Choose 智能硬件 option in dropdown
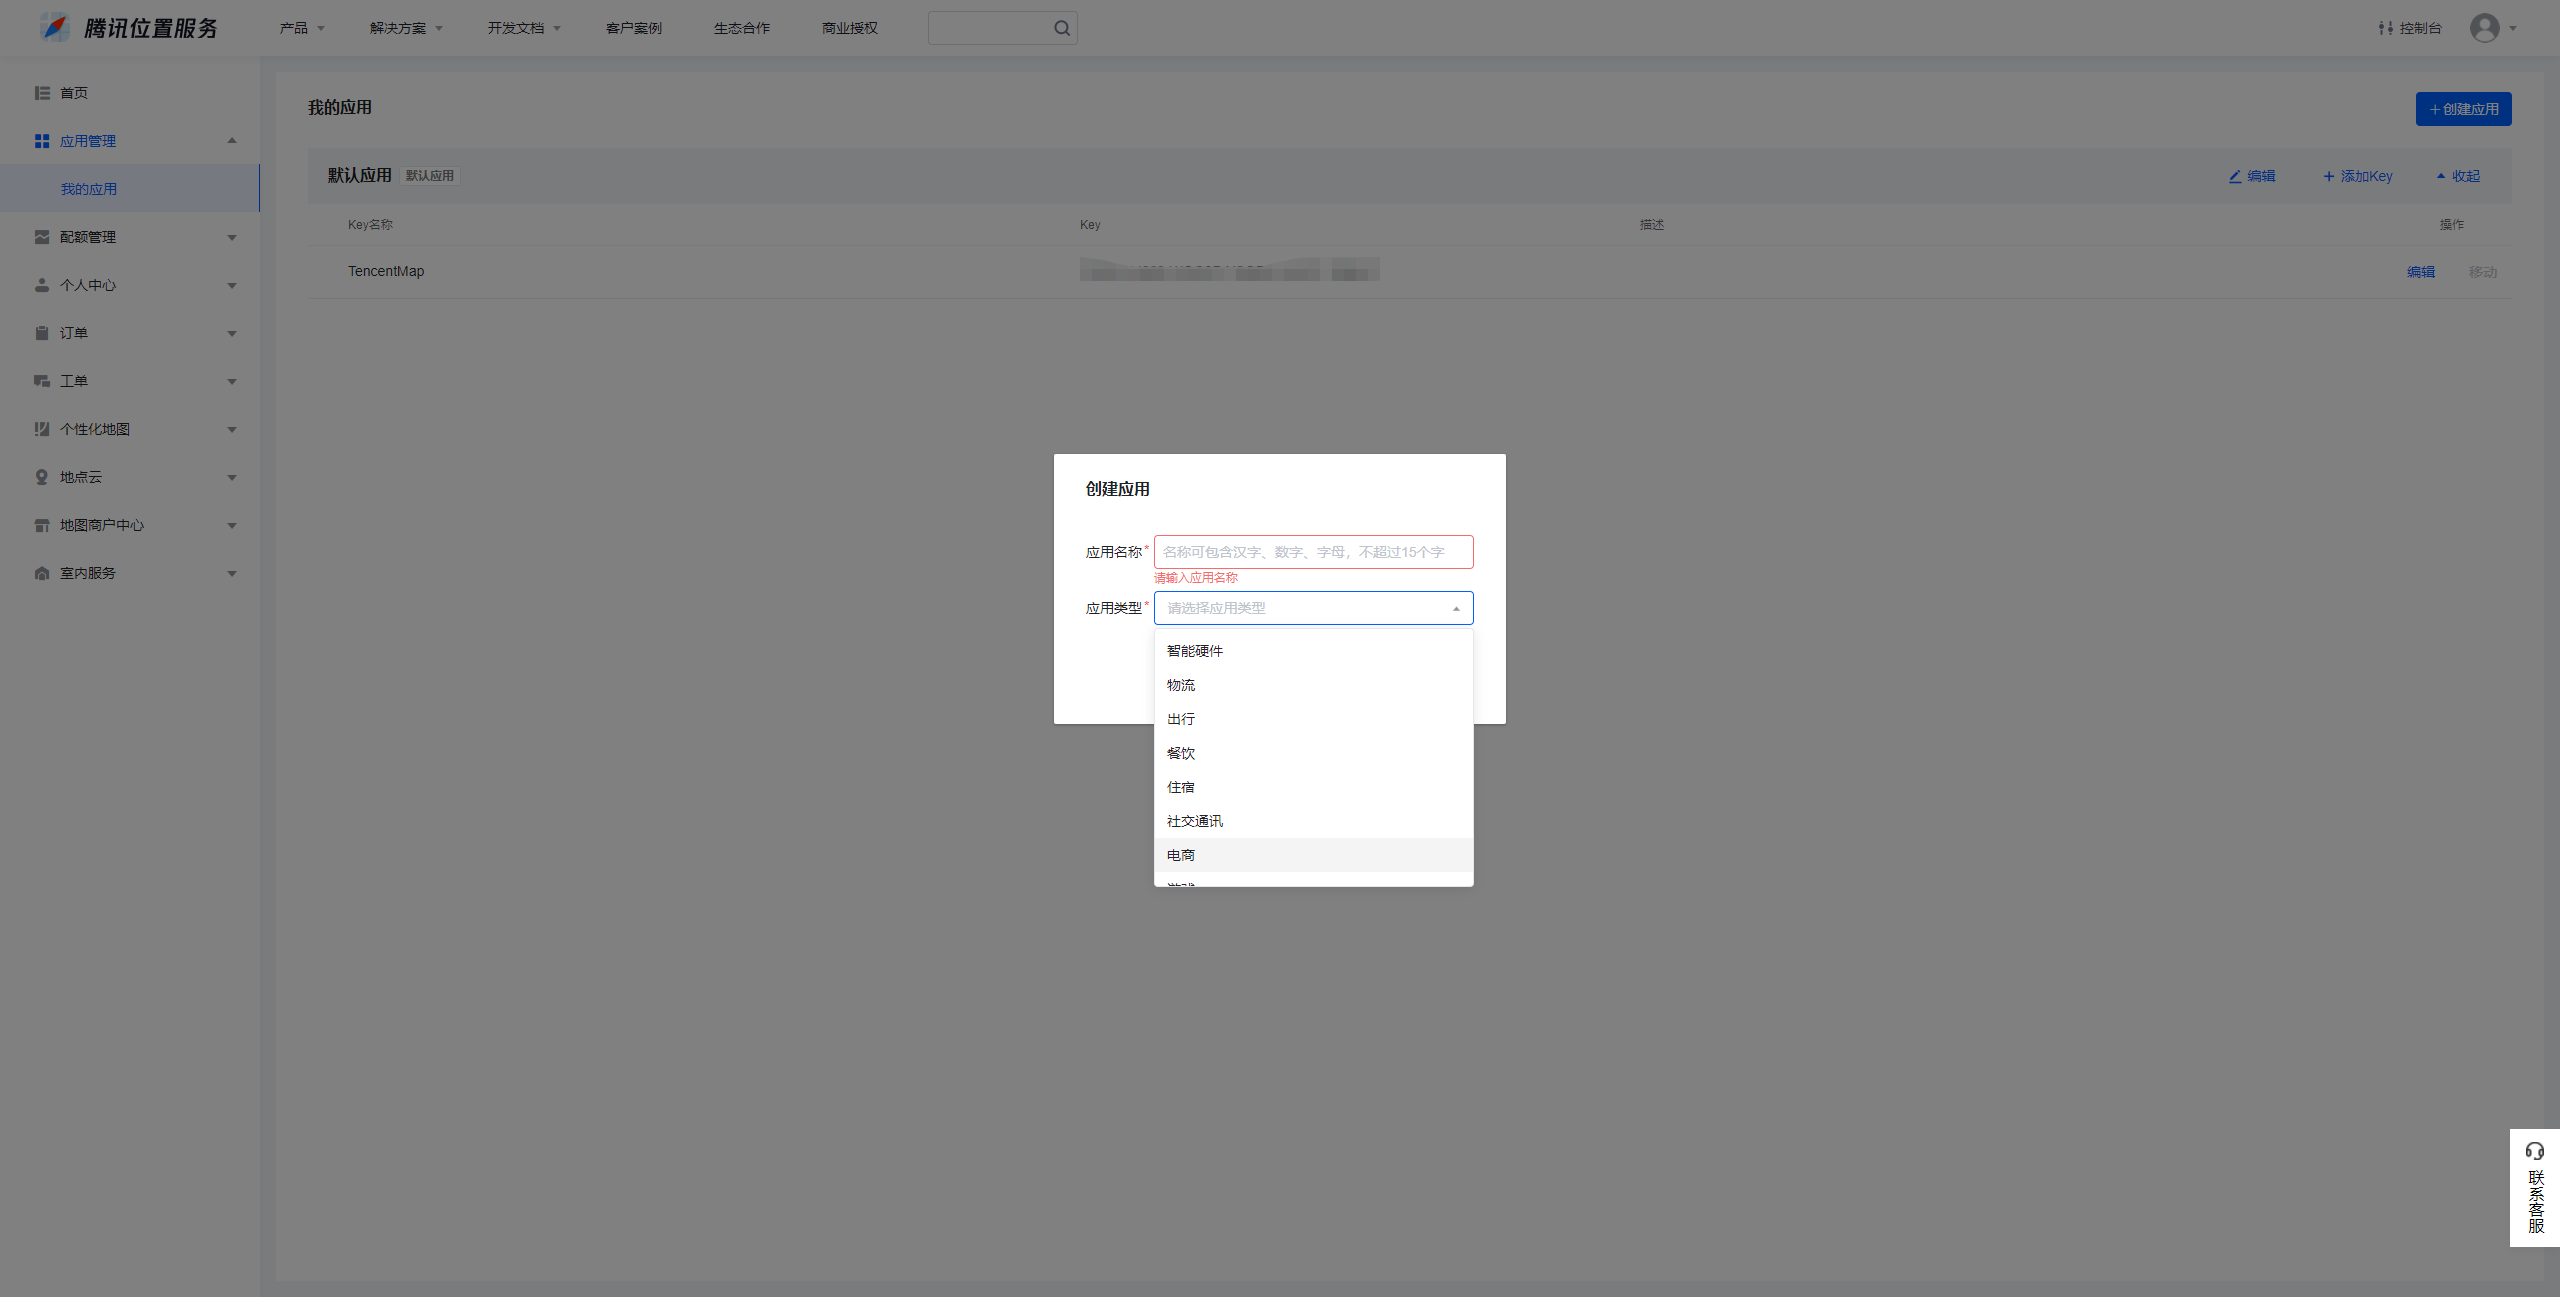Screen dimensions: 2560x1297 (1195, 651)
